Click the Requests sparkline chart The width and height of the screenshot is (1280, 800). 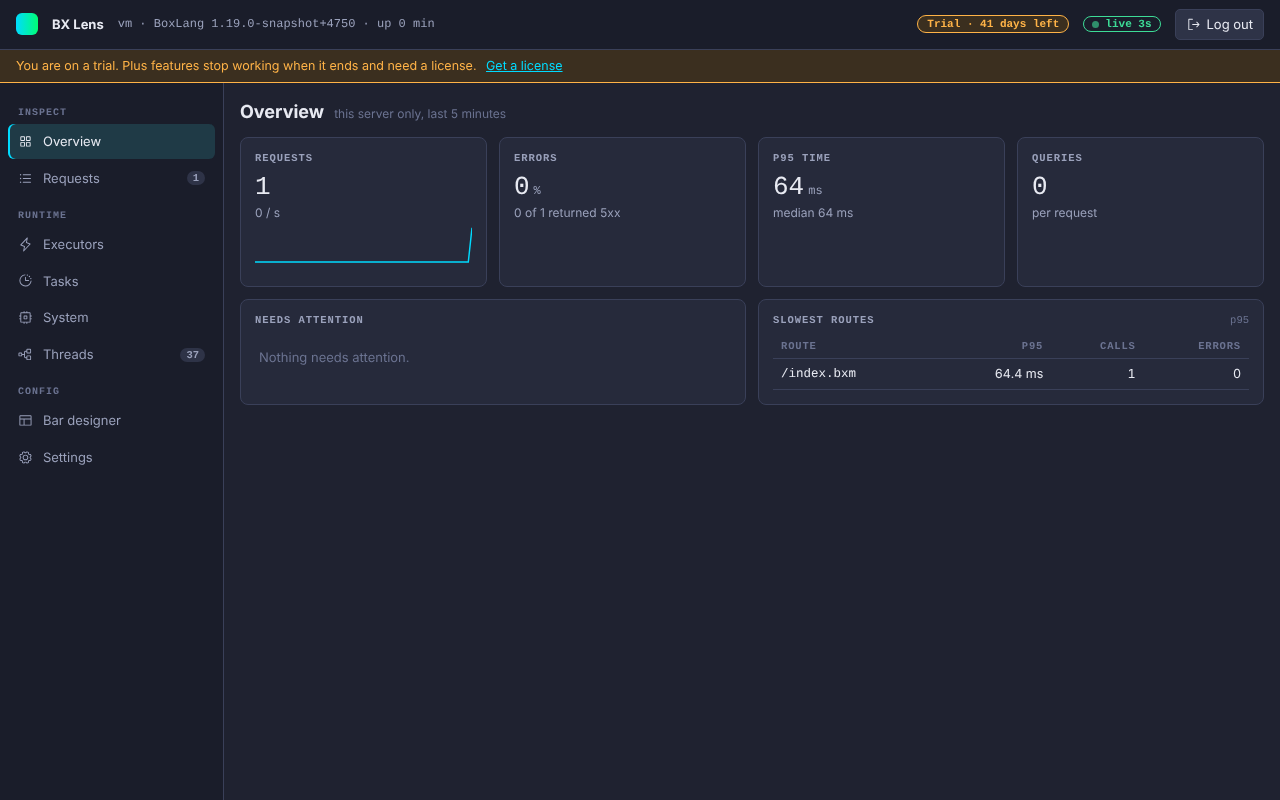pyautogui.click(x=363, y=246)
